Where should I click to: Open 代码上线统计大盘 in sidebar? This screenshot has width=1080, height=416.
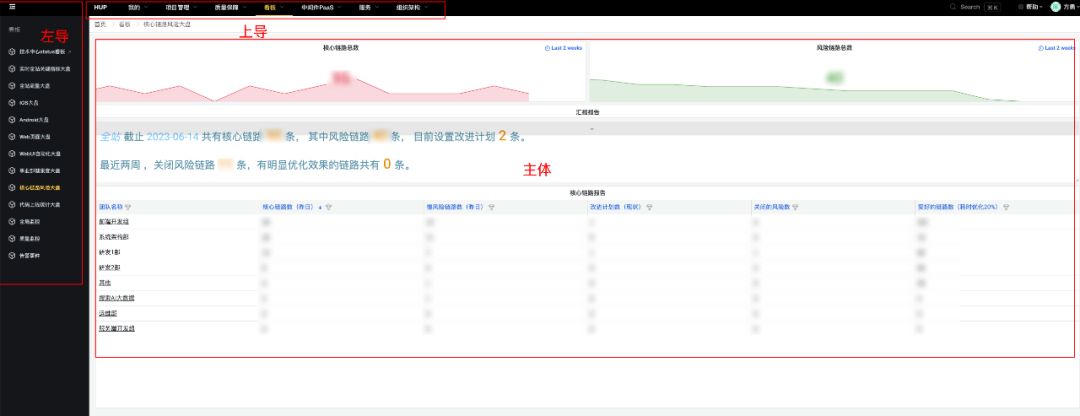(40, 205)
